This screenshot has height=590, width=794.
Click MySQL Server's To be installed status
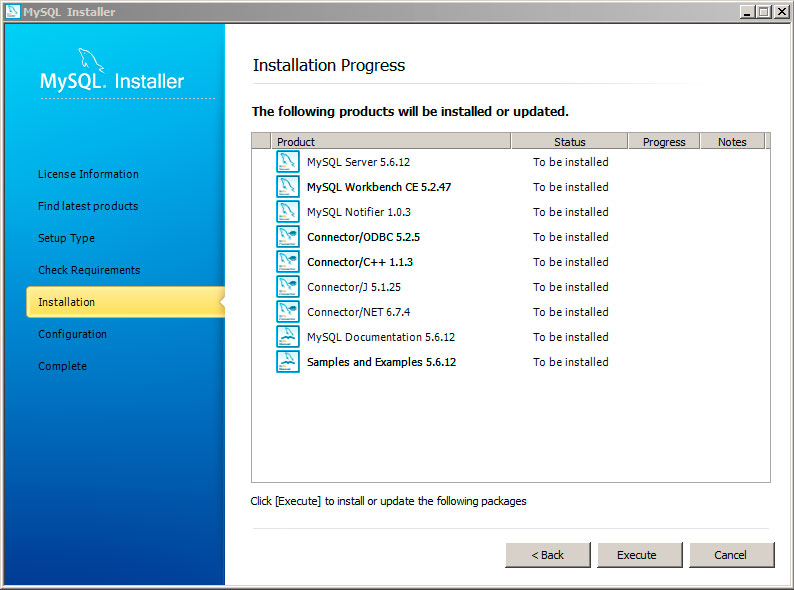click(x=571, y=162)
